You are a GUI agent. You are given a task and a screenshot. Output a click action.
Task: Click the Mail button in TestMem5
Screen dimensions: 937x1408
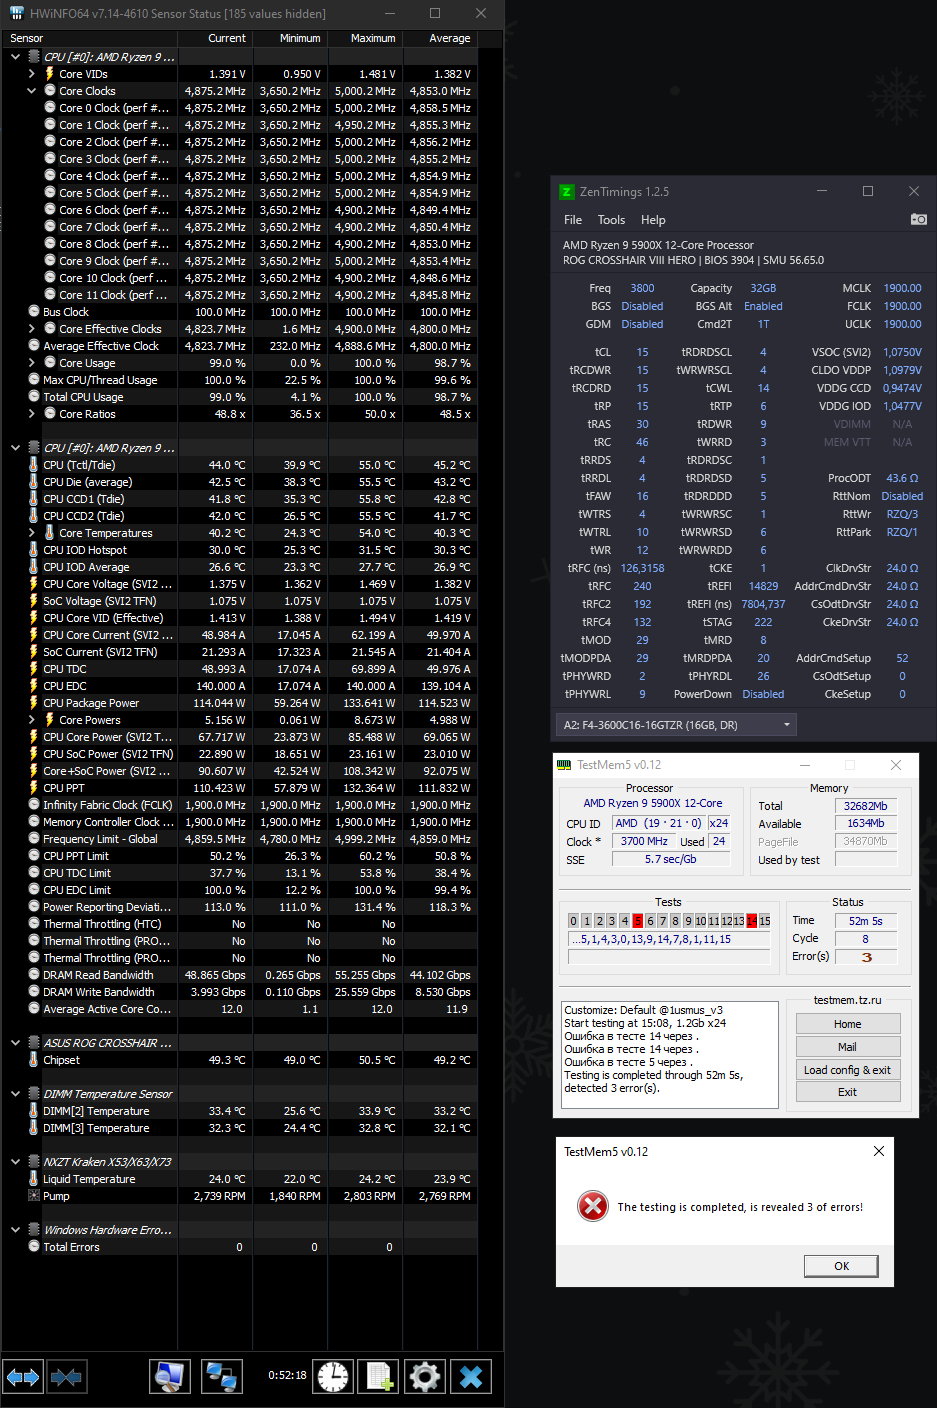click(848, 1047)
